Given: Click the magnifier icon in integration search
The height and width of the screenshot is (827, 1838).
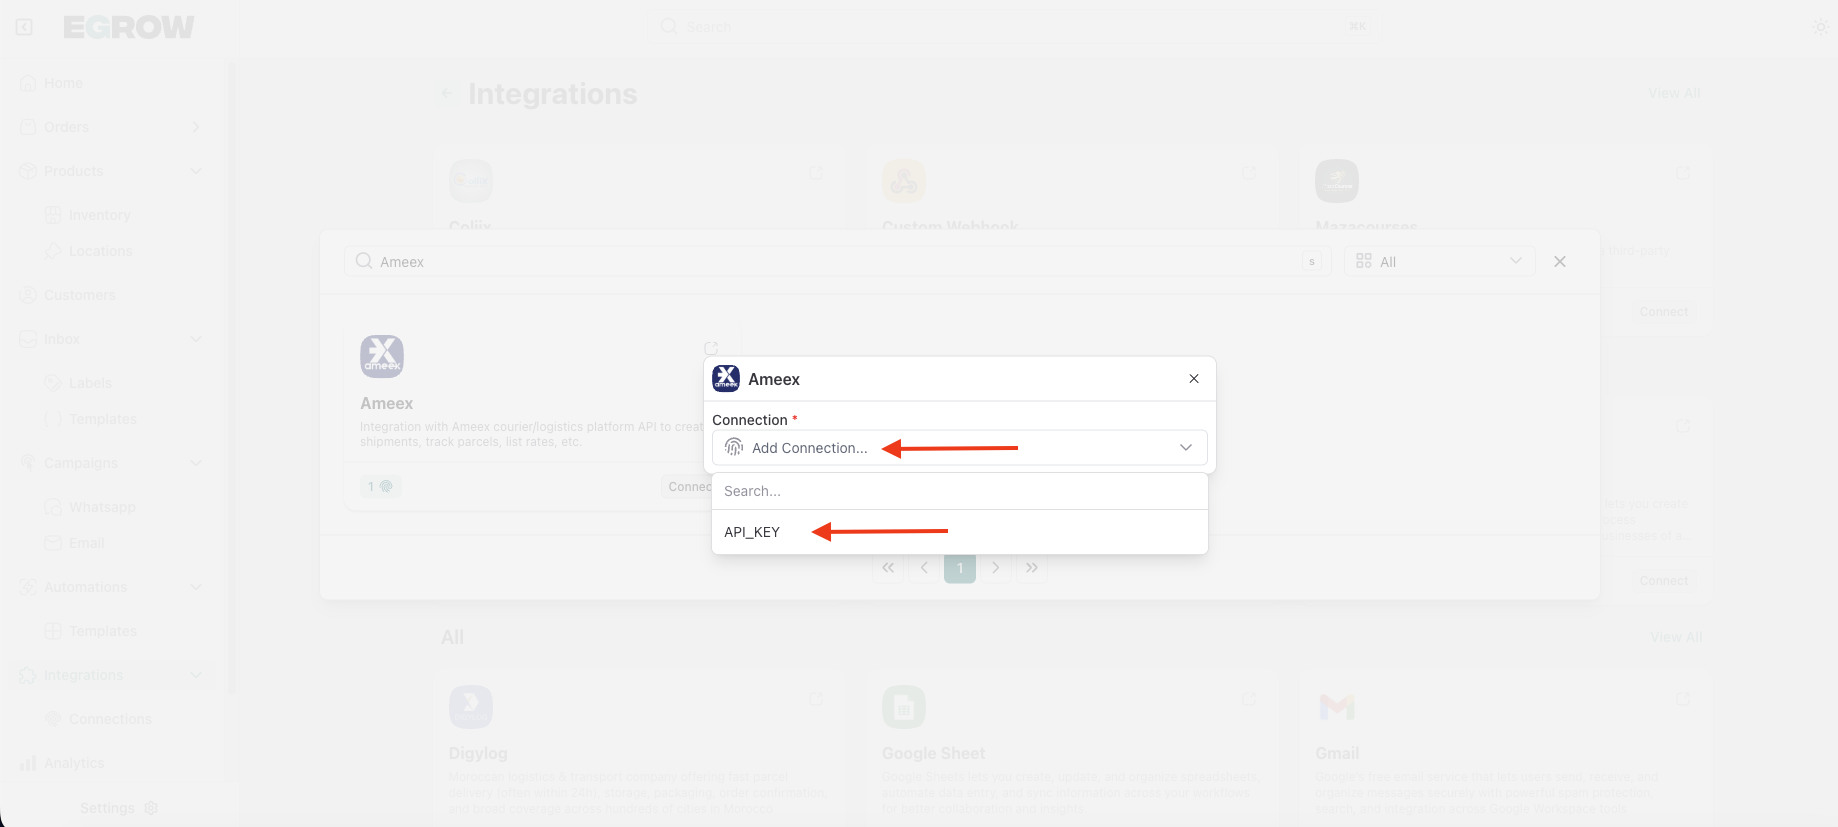Looking at the screenshot, I should click(x=364, y=261).
